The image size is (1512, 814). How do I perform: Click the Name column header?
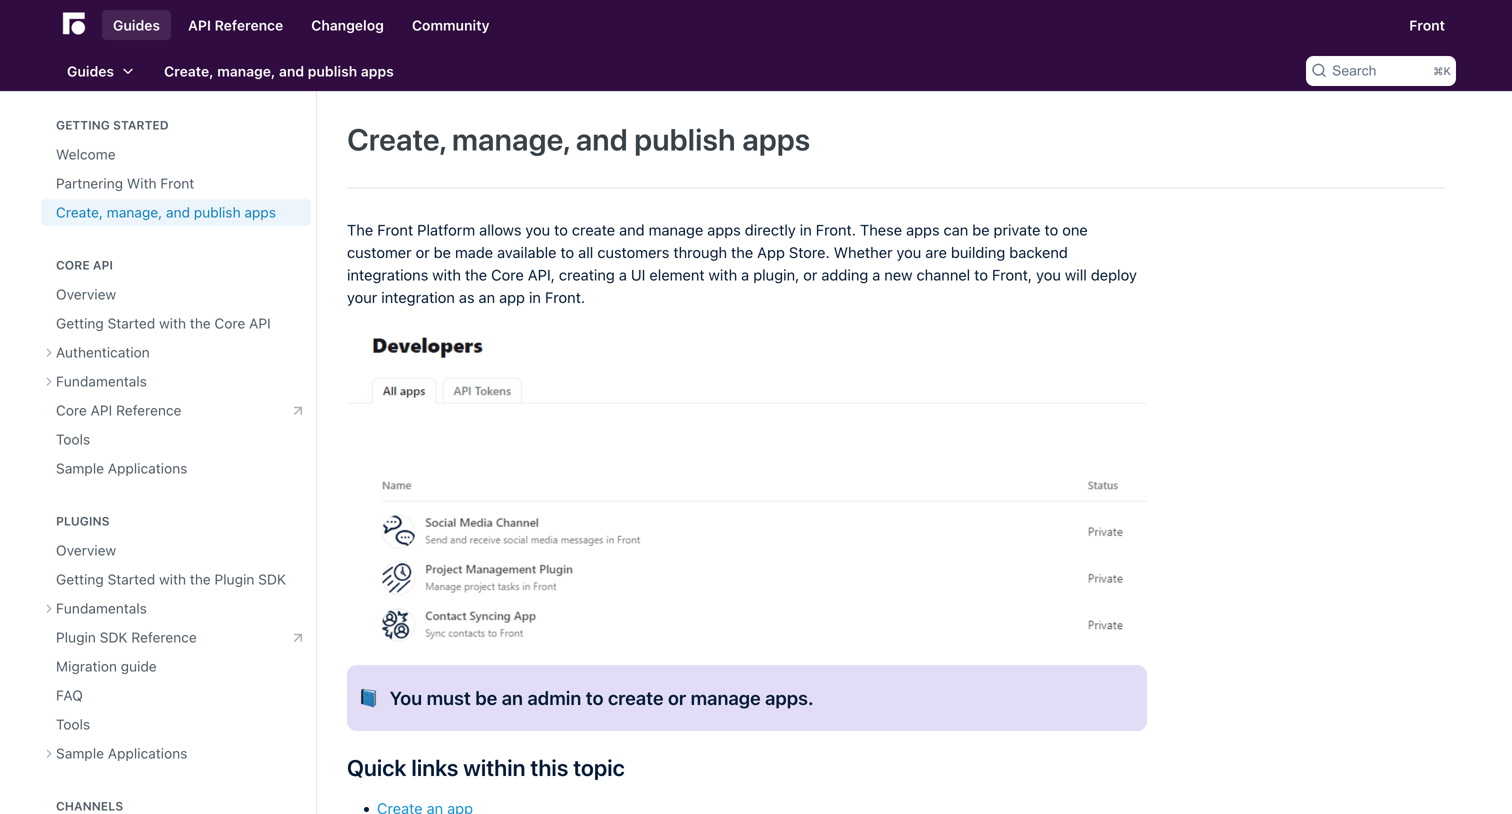pyautogui.click(x=396, y=486)
